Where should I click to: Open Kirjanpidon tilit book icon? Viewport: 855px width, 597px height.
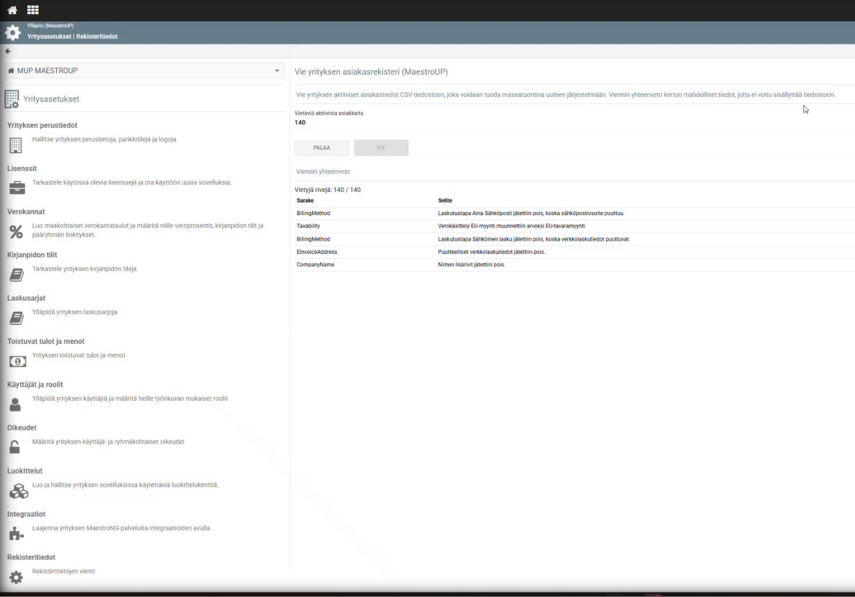click(16, 275)
